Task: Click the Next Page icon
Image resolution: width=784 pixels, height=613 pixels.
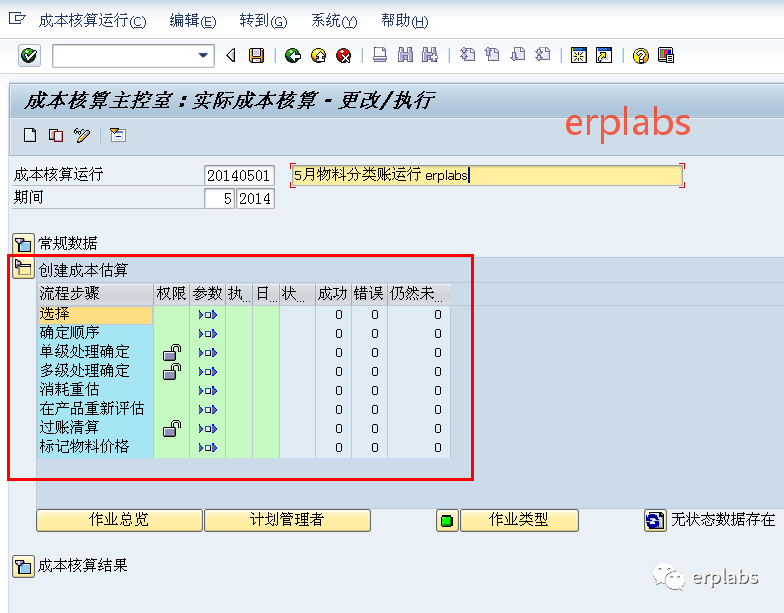Action: click(518, 54)
